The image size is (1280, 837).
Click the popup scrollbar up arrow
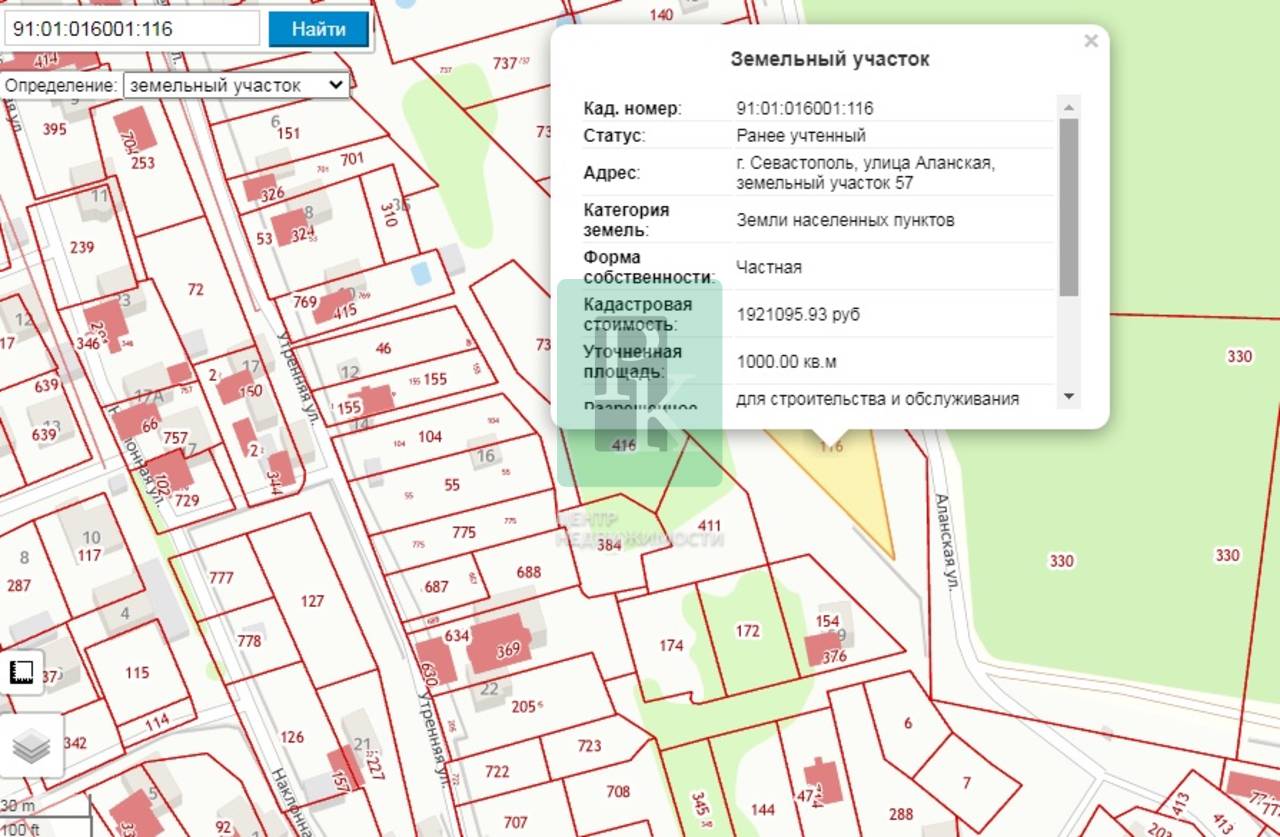1069,107
